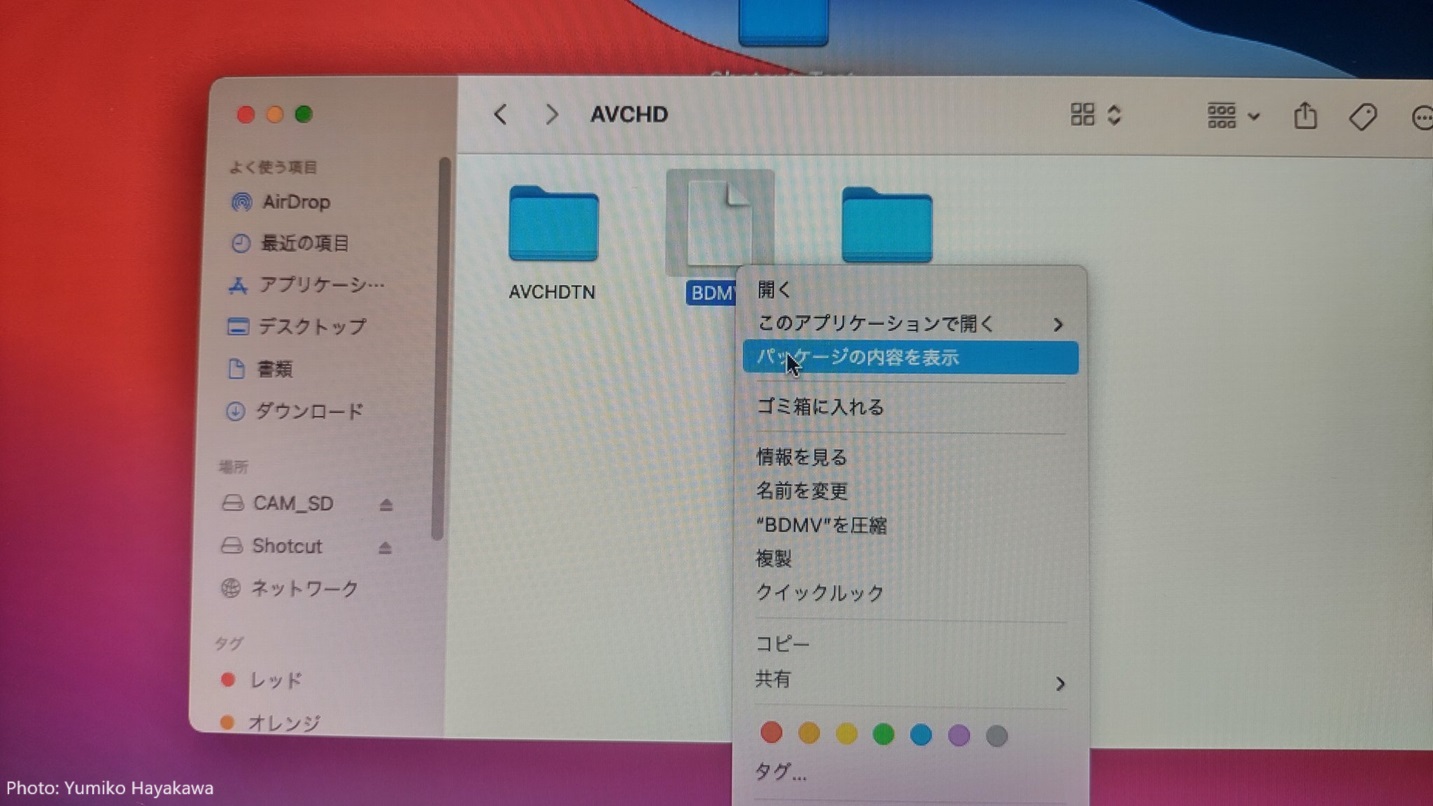This screenshot has height=806, width=1433.
Task: Open the more actions ellipsis button
Action: (x=1422, y=118)
